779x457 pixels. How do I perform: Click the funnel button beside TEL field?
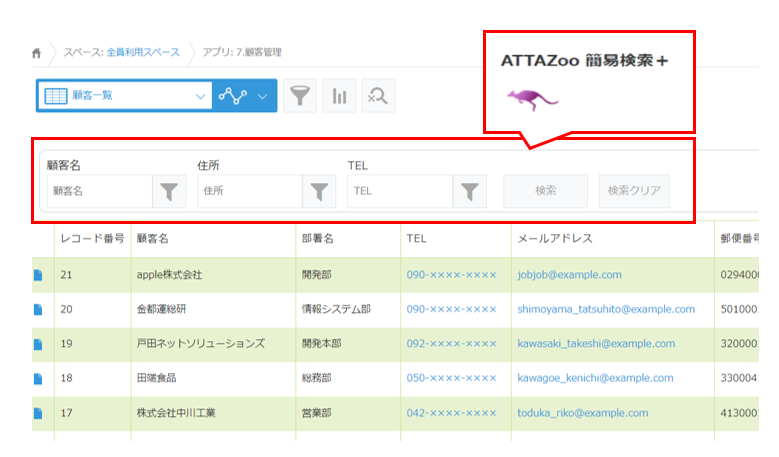[x=468, y=190]
